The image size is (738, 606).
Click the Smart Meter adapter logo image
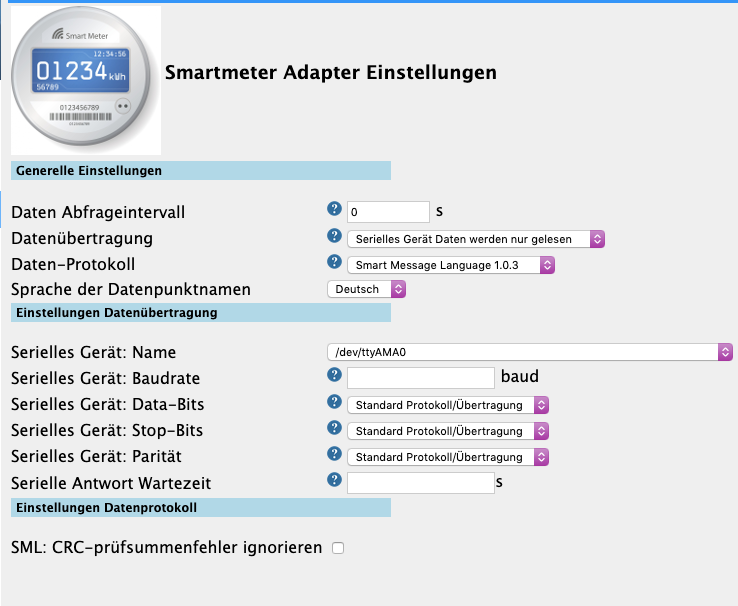(x=86, y=80)
